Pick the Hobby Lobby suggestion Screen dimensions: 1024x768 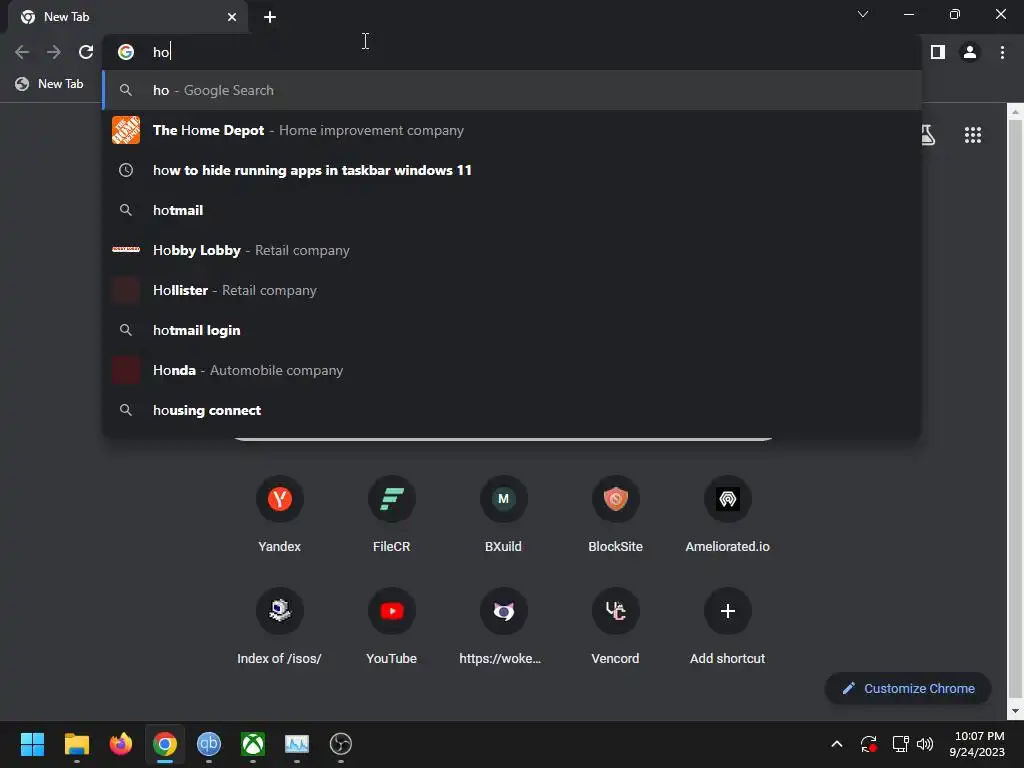(512, 250)
